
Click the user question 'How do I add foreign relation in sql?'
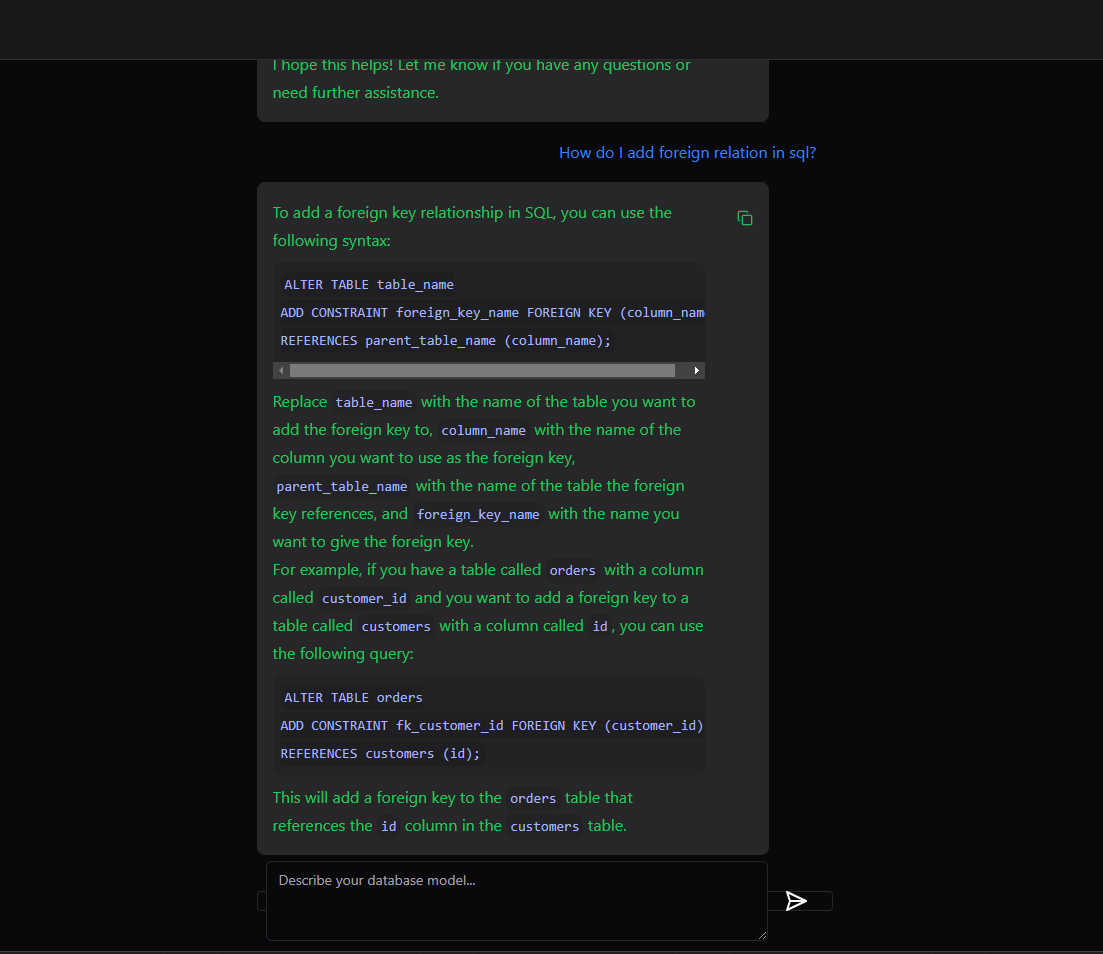[x=687, y=153]
